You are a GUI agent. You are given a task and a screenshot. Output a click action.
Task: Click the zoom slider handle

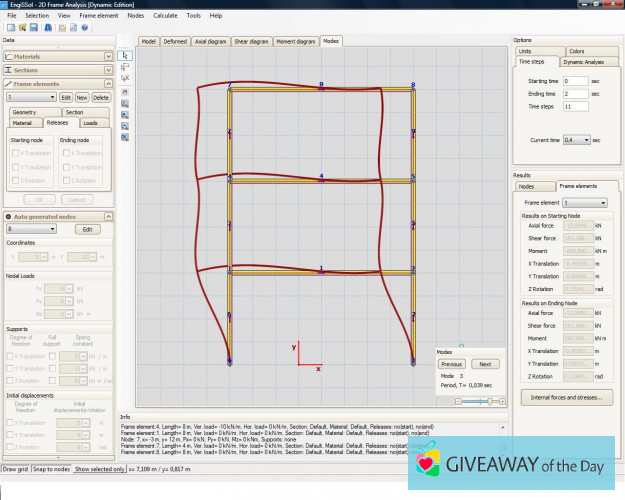pos(488,400)
